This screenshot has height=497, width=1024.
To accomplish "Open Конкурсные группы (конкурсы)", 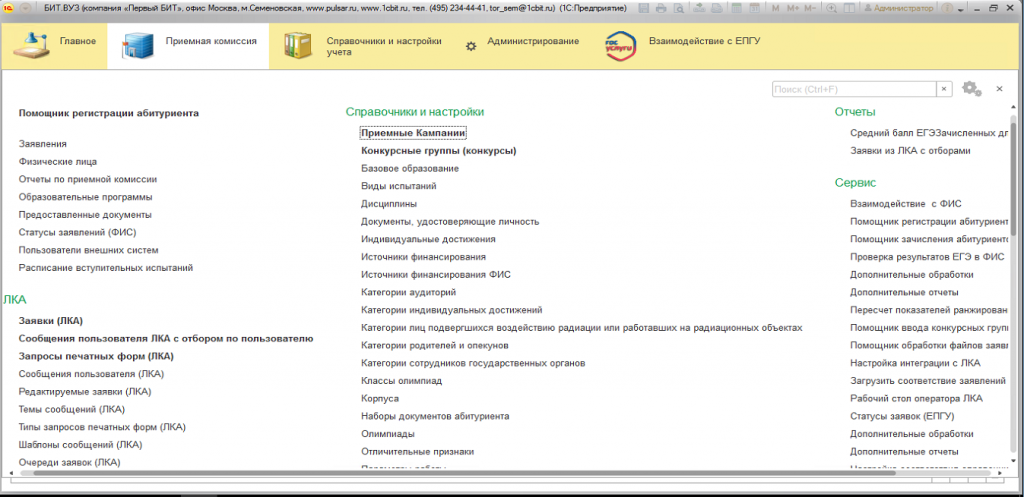I will click(x=439, y=150).
